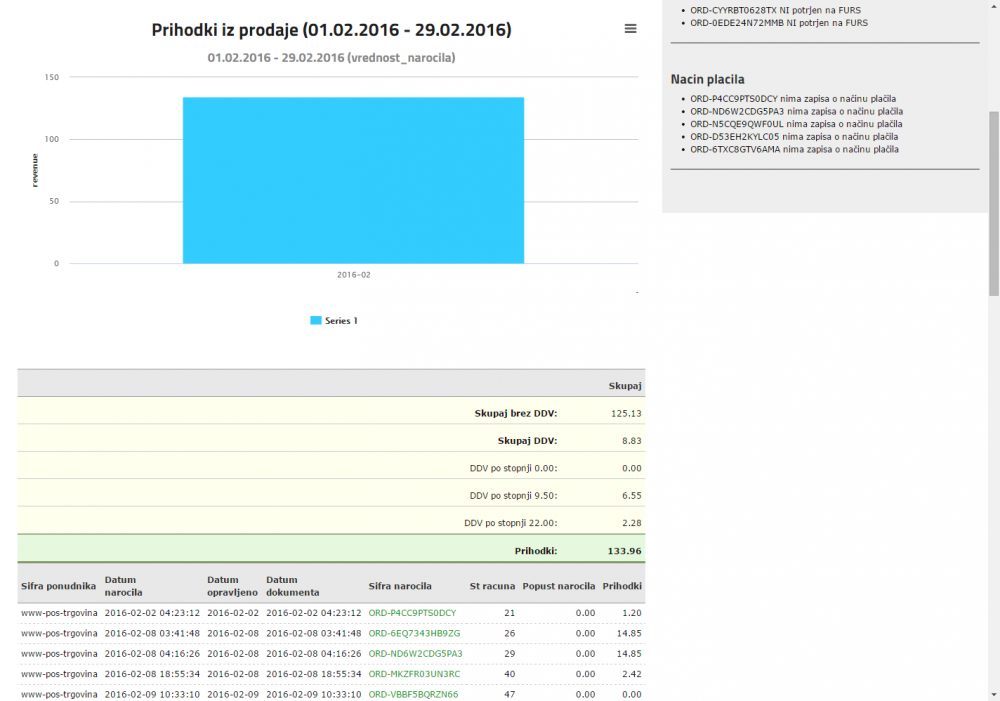Open the chart context menu hamburger icon
This screenshot has width=1000, height=701.
coord(630,29)
